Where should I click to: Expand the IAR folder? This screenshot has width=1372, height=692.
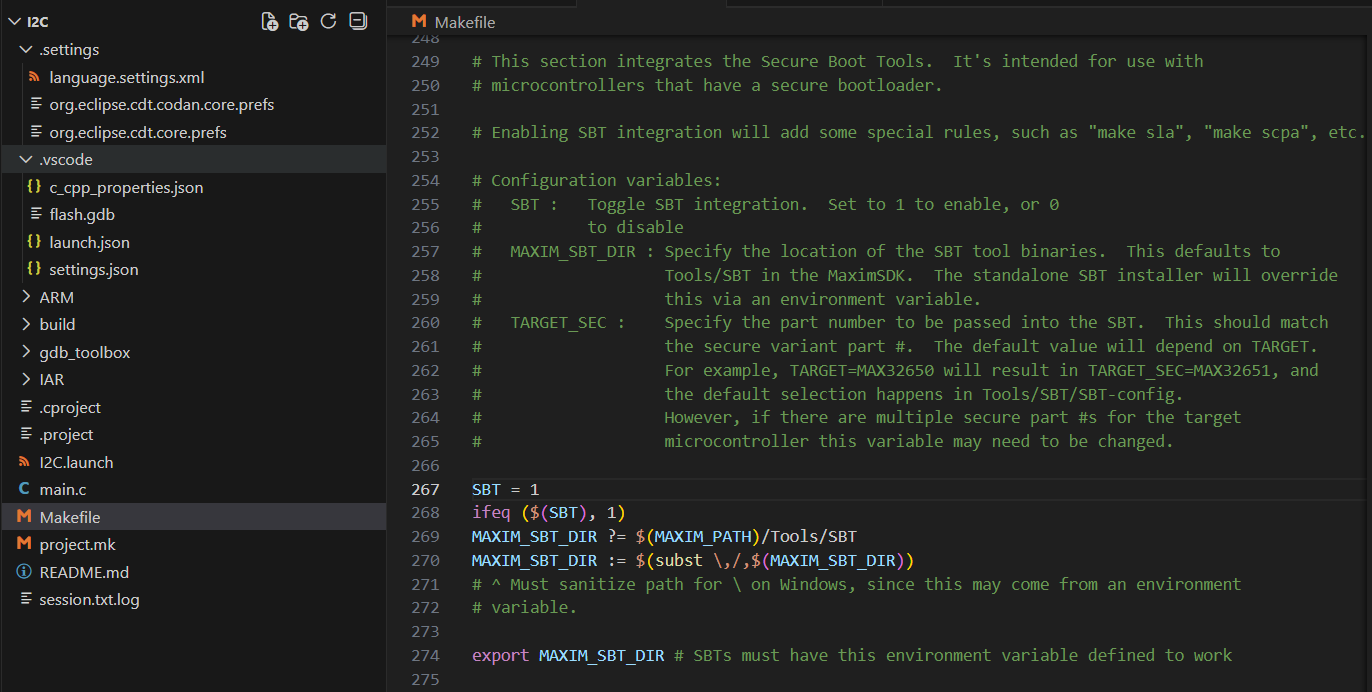tap(25, 379)
